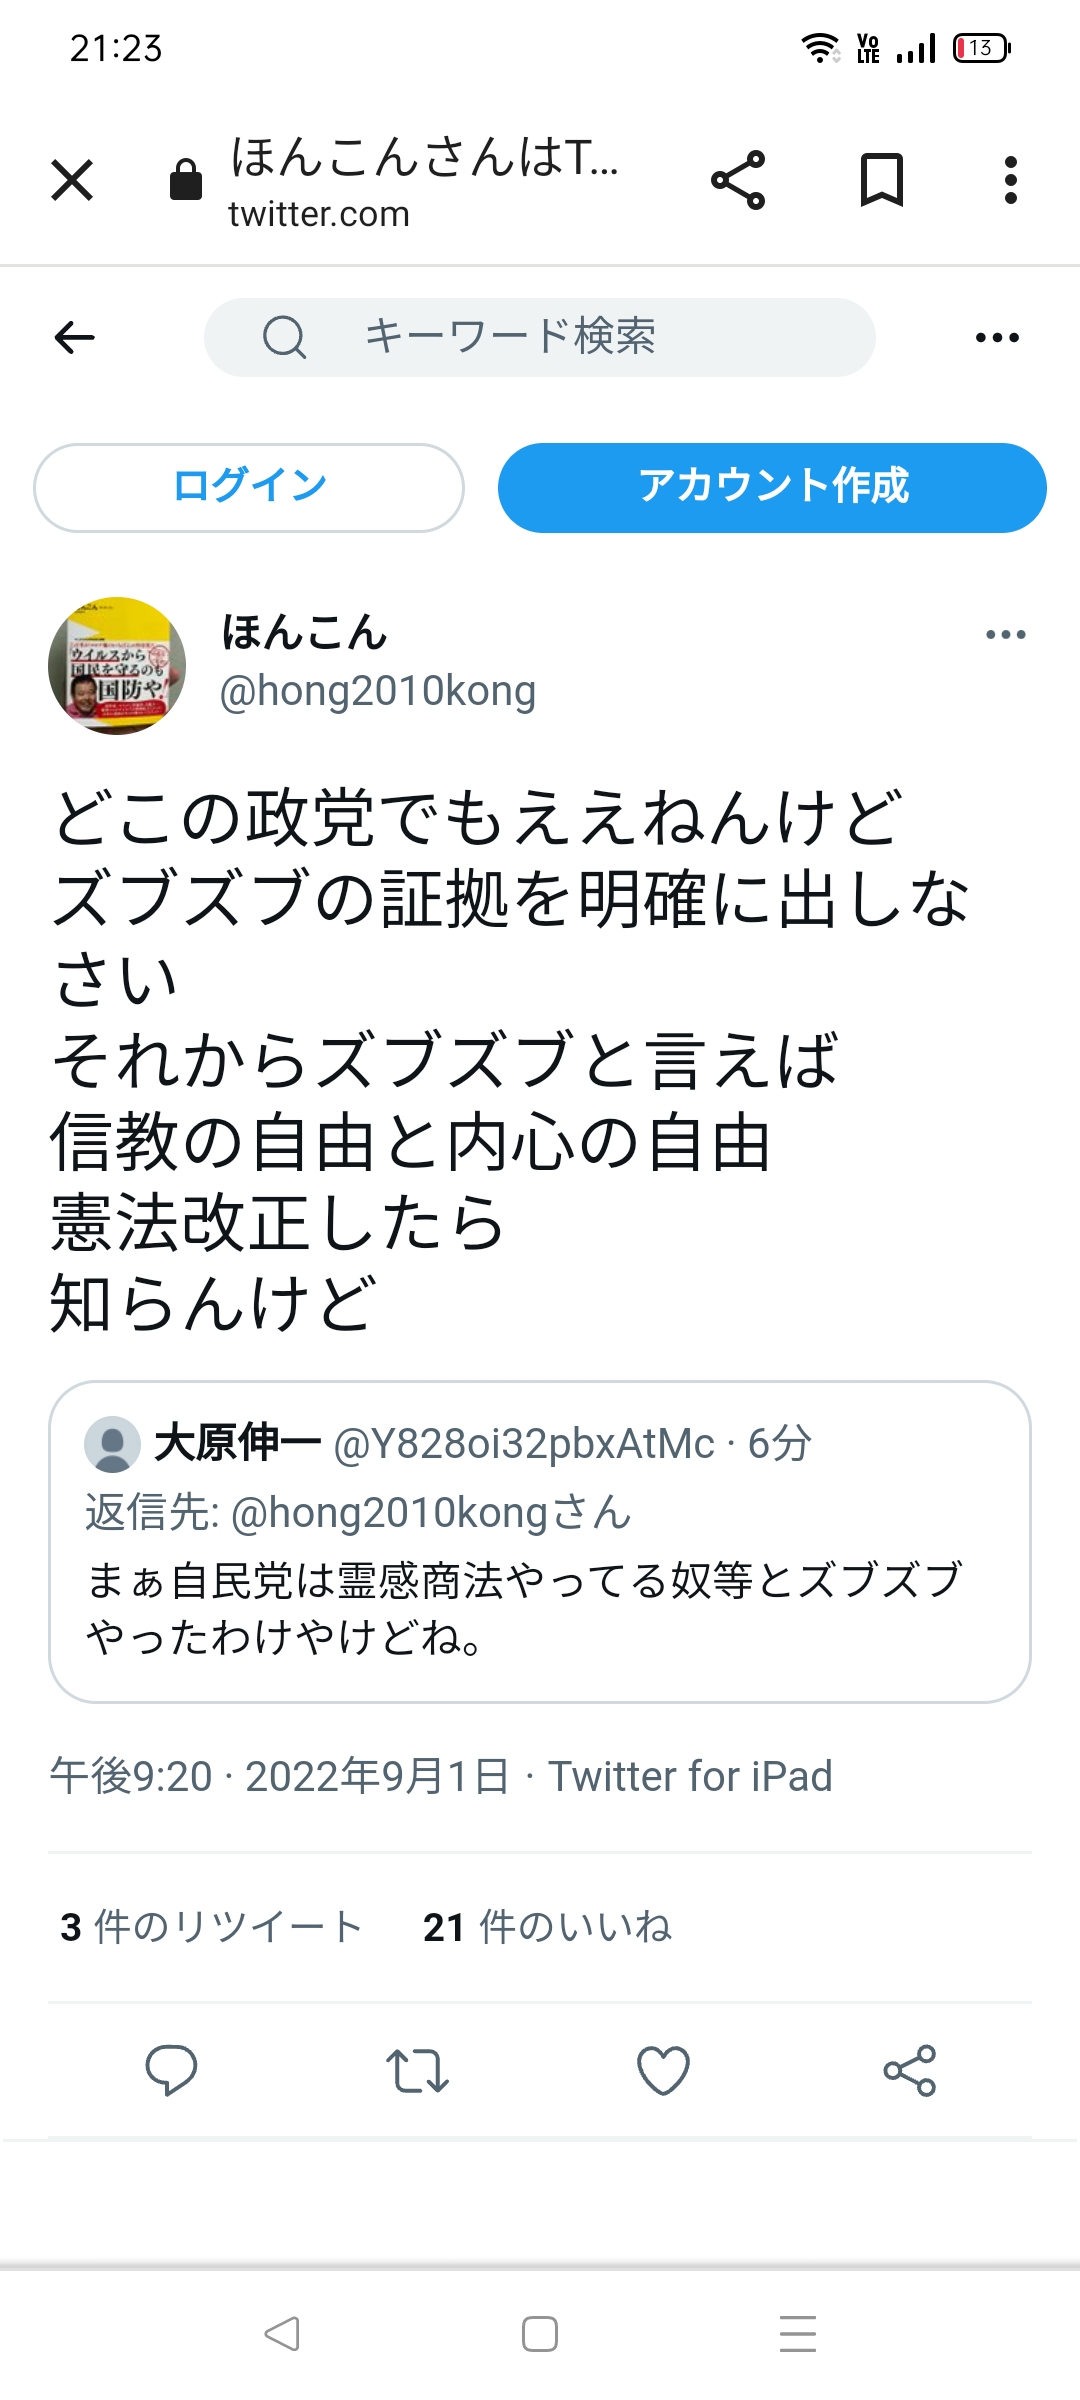Open Twitter header three-dot options

998,338
